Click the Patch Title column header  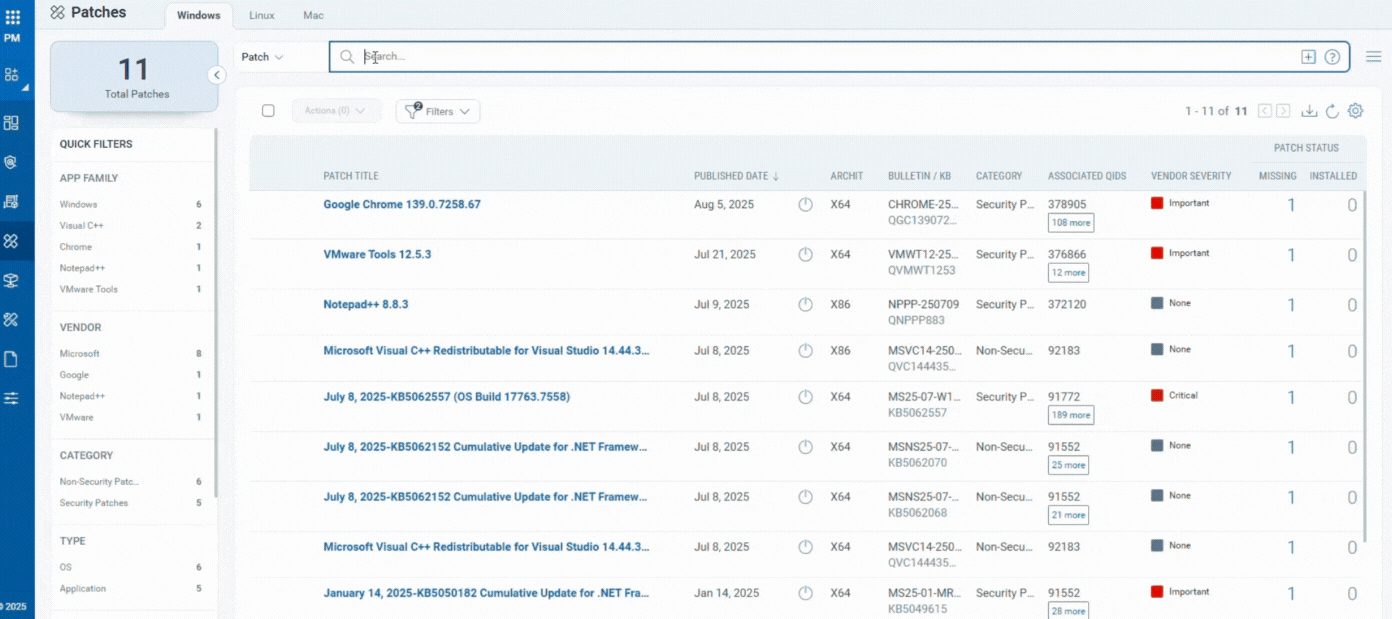tap(351, 176)
